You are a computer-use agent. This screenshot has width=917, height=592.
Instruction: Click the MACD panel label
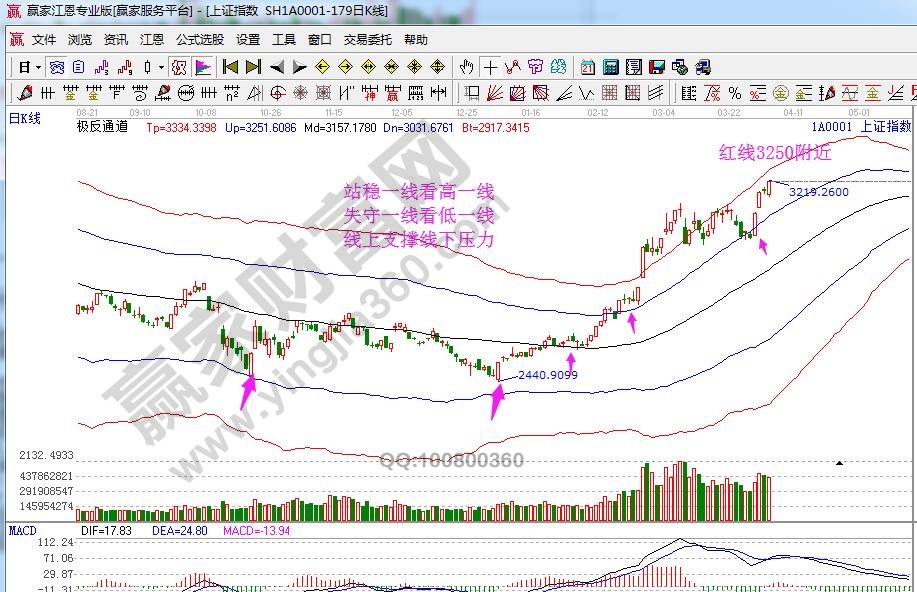coord(22,530)
